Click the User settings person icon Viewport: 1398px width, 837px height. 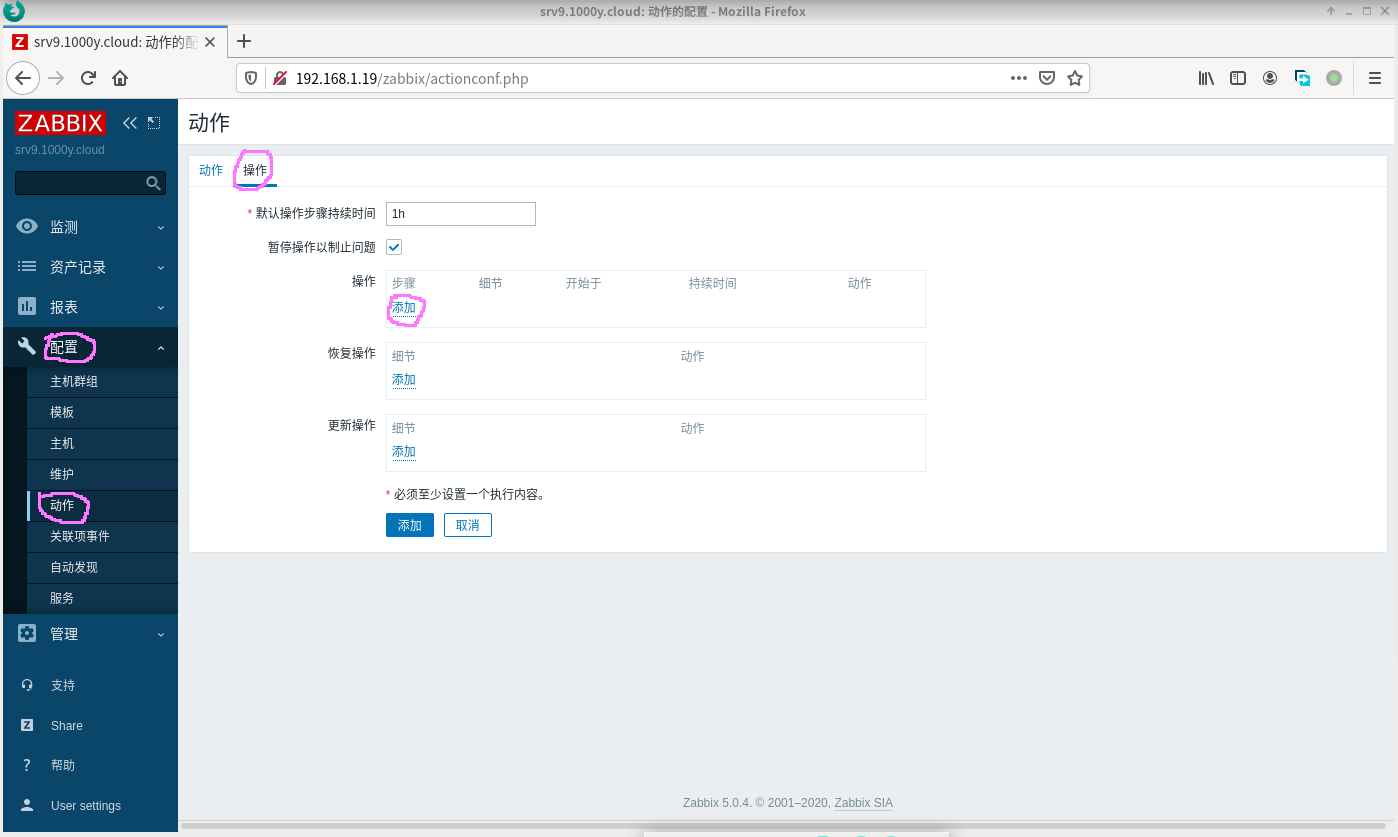coord(27,805)
